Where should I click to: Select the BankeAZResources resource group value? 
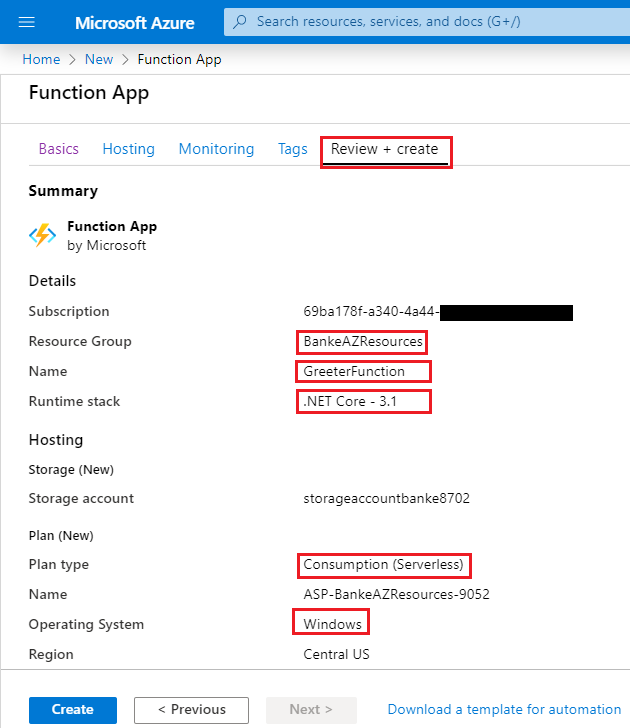tap(363, 342)
